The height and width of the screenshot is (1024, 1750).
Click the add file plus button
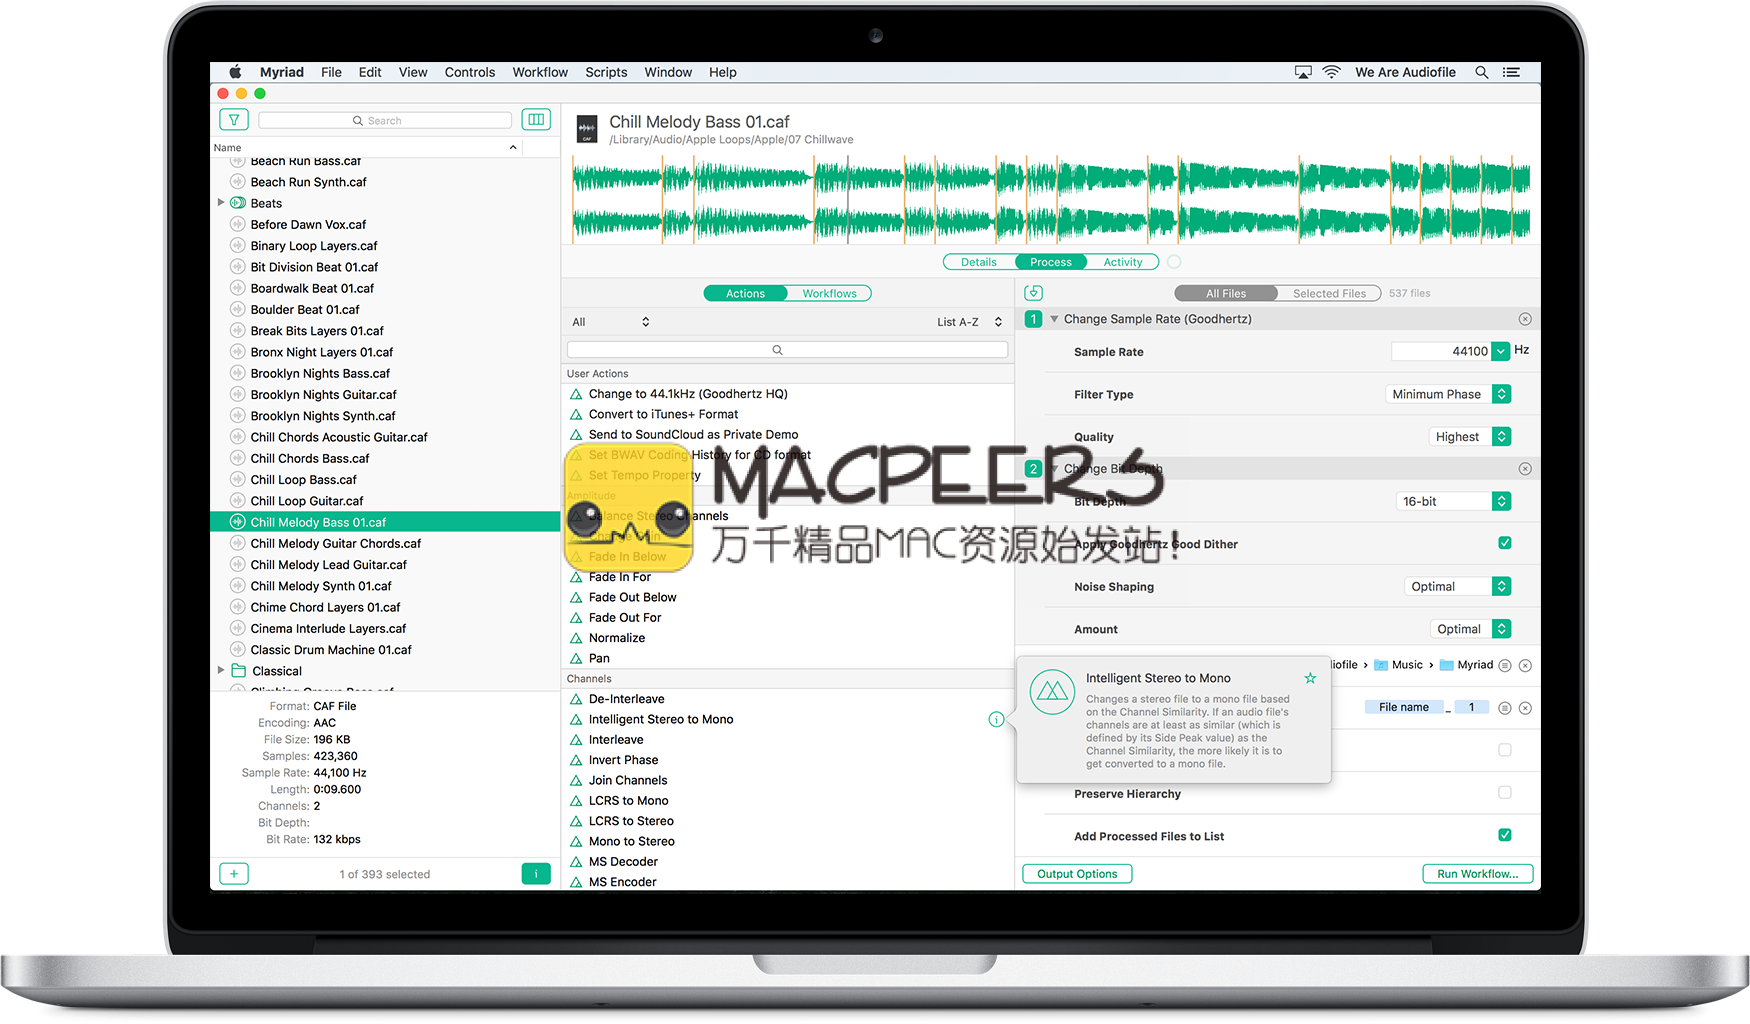[x=233, y=874]
